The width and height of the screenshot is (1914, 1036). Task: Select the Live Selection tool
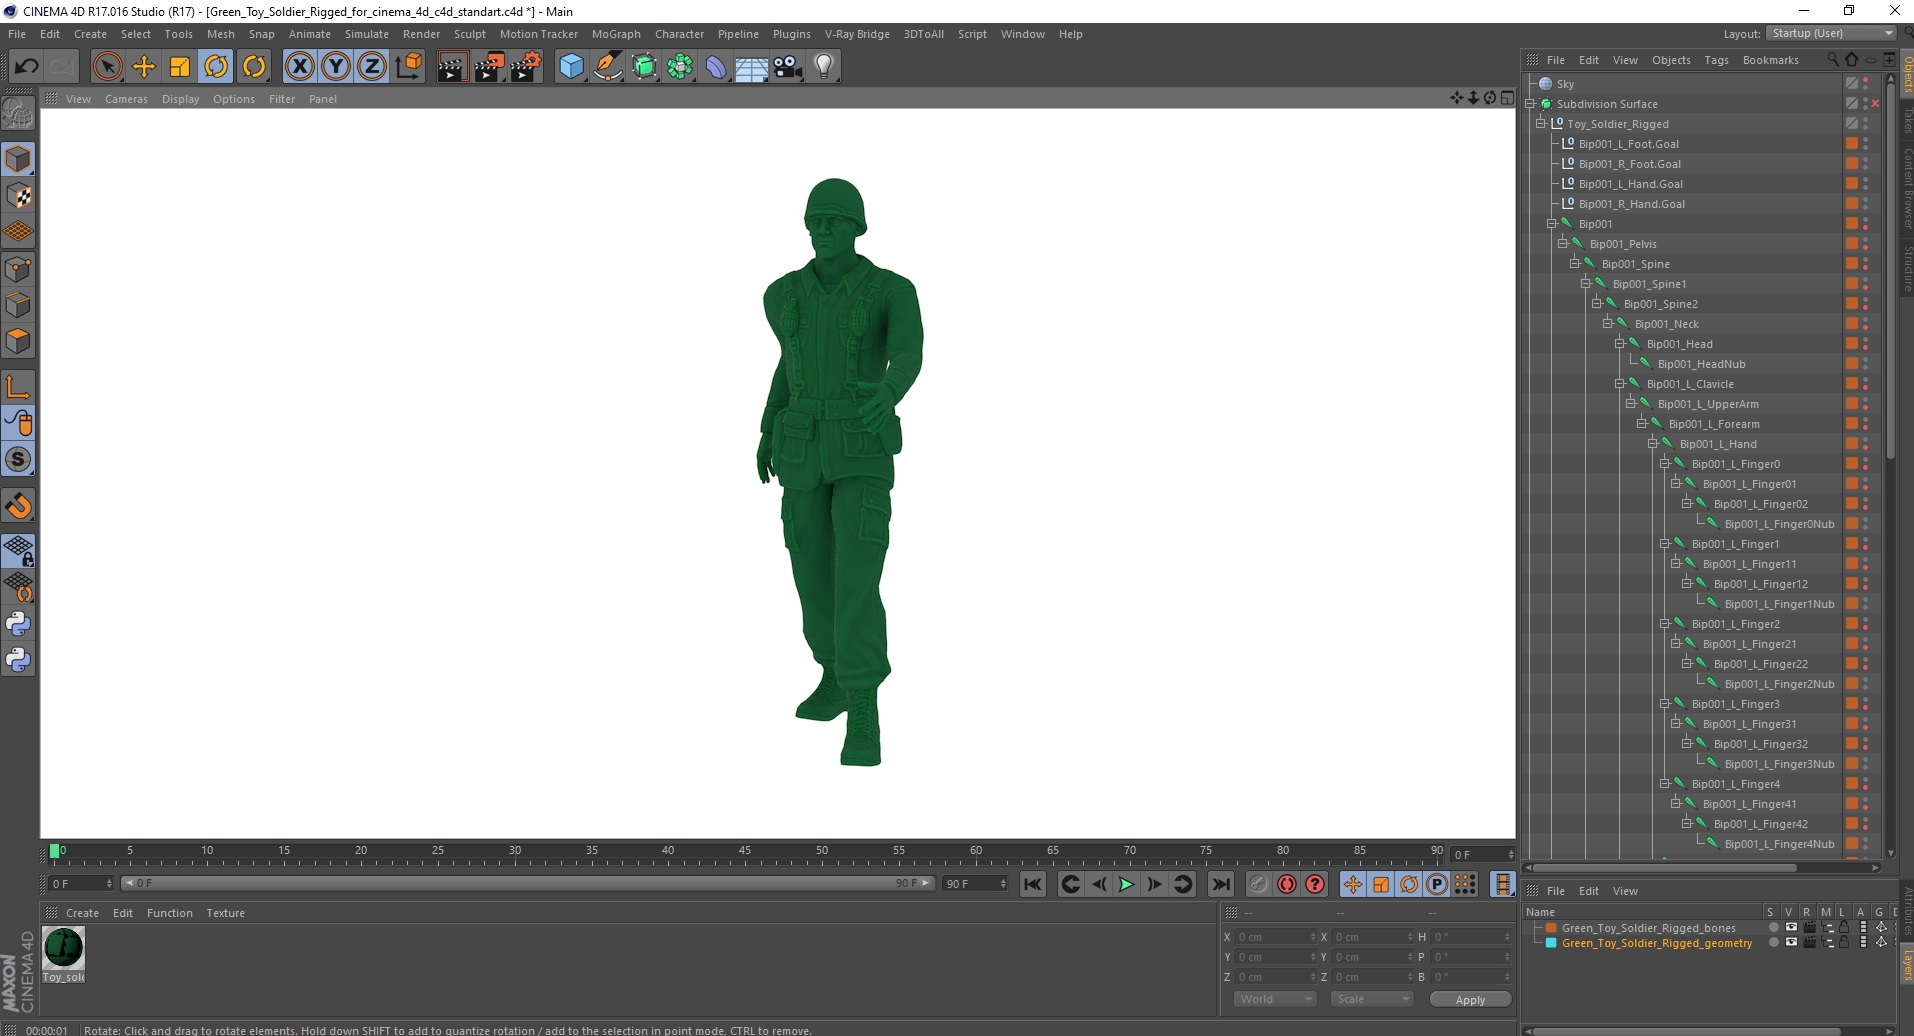pyautogui.click(x=107, y=67)
